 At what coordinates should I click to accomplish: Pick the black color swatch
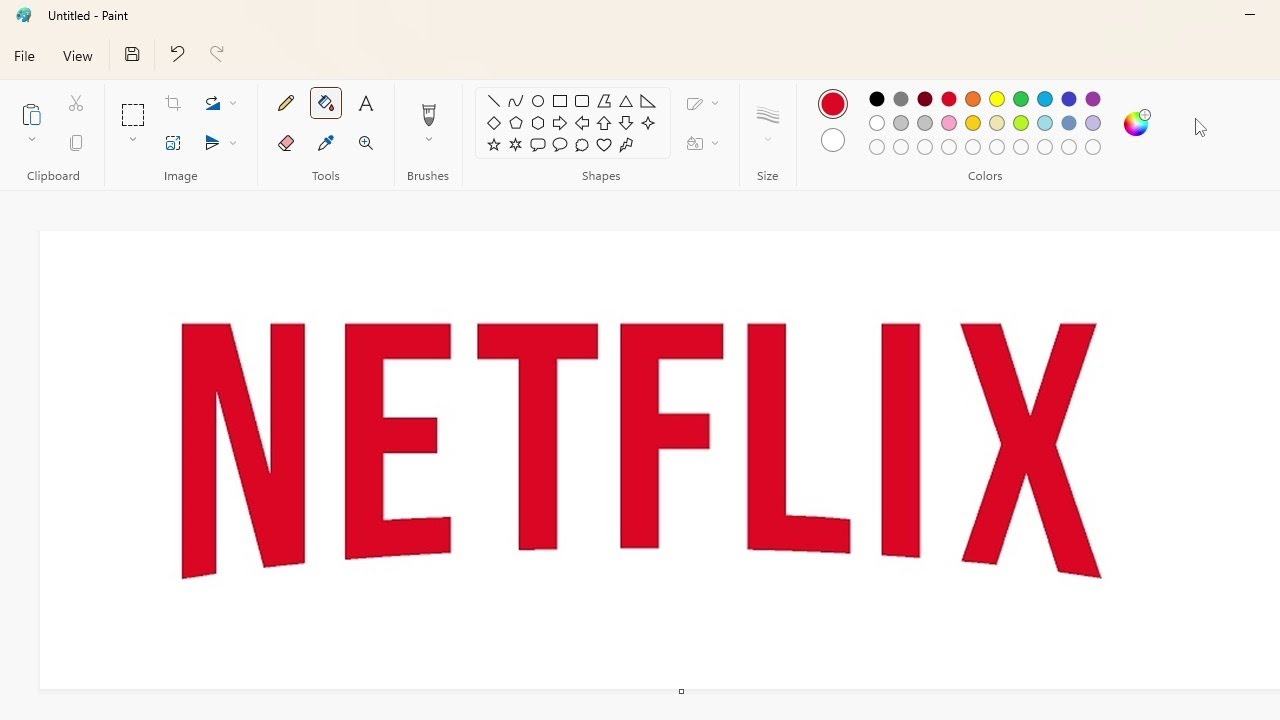point(877,99)
